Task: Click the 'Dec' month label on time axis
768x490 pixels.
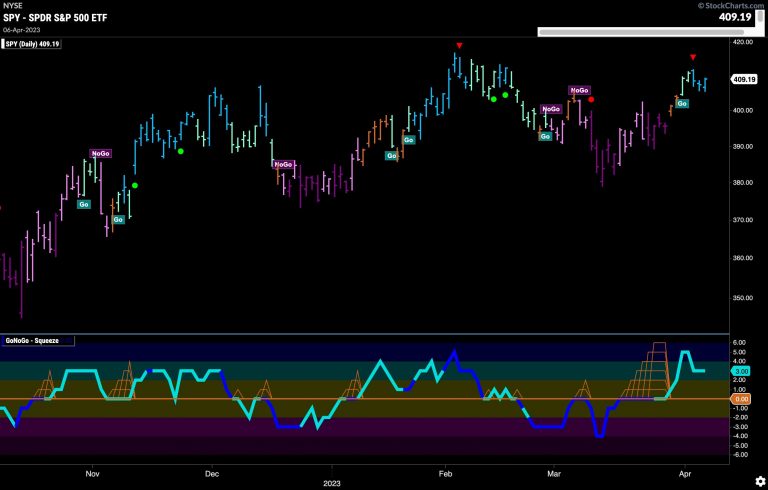Action: tap(212, 474)
